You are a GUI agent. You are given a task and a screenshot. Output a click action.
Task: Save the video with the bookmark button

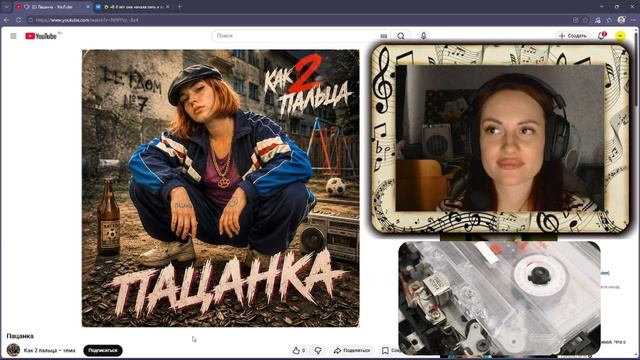pyautogui.click(x=390, y=350)
